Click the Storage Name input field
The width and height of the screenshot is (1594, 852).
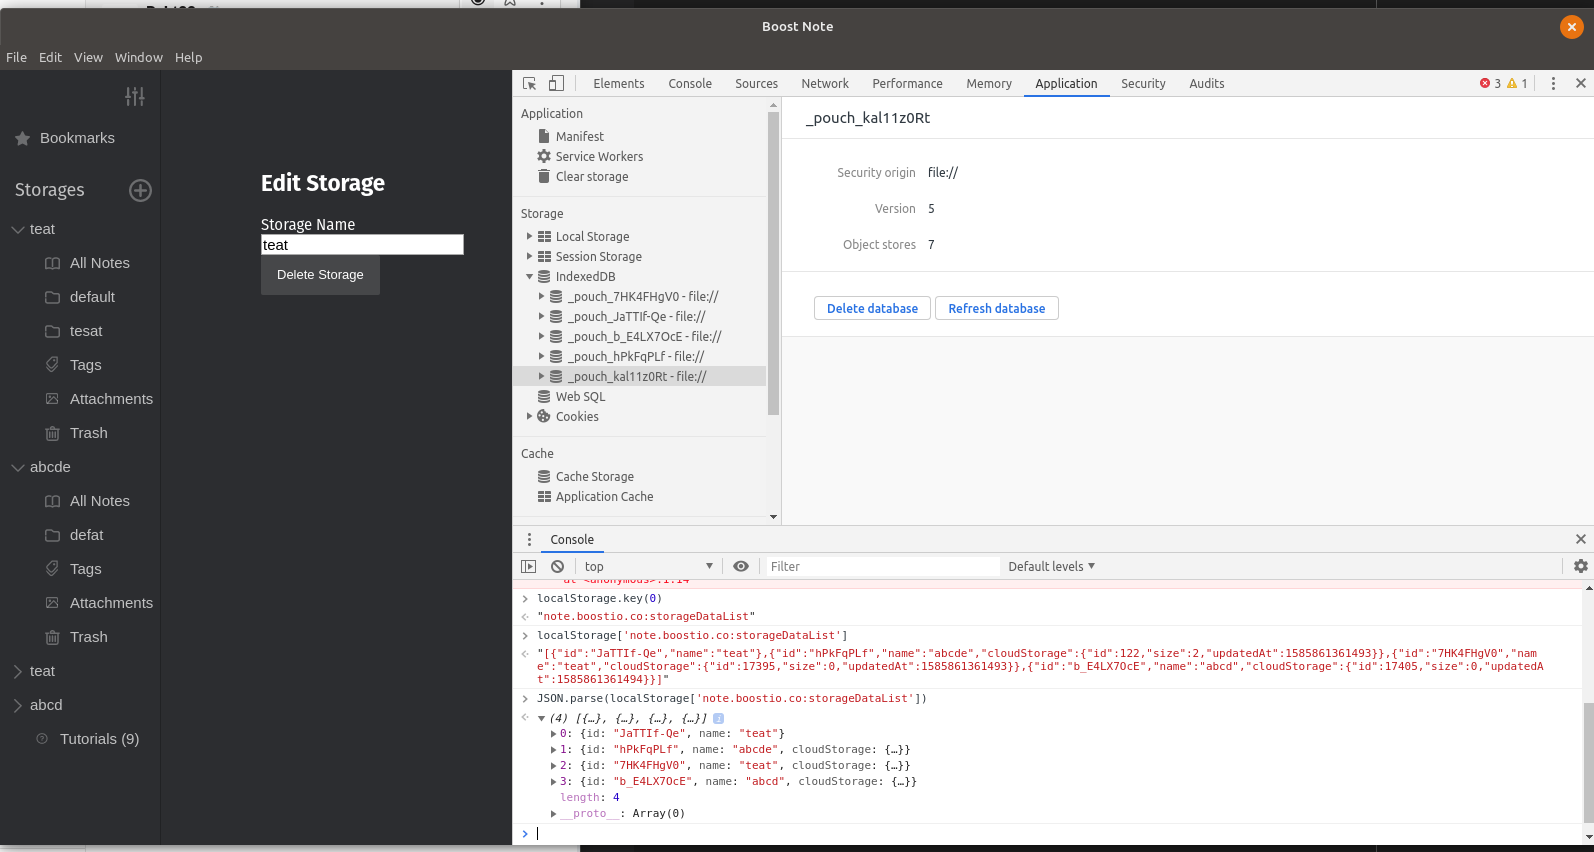(x=362, y=245)
